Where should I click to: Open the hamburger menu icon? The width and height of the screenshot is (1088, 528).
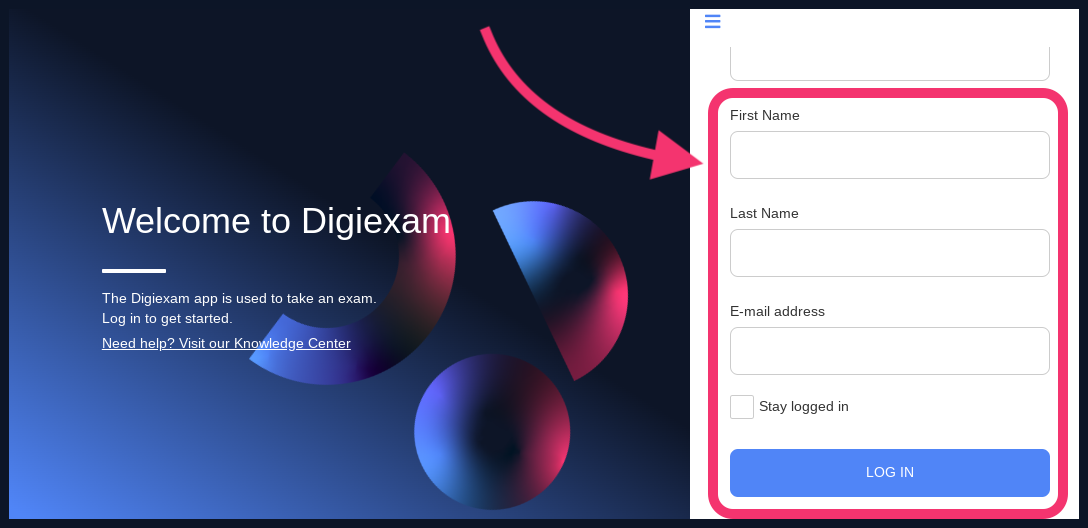(713, 22)
